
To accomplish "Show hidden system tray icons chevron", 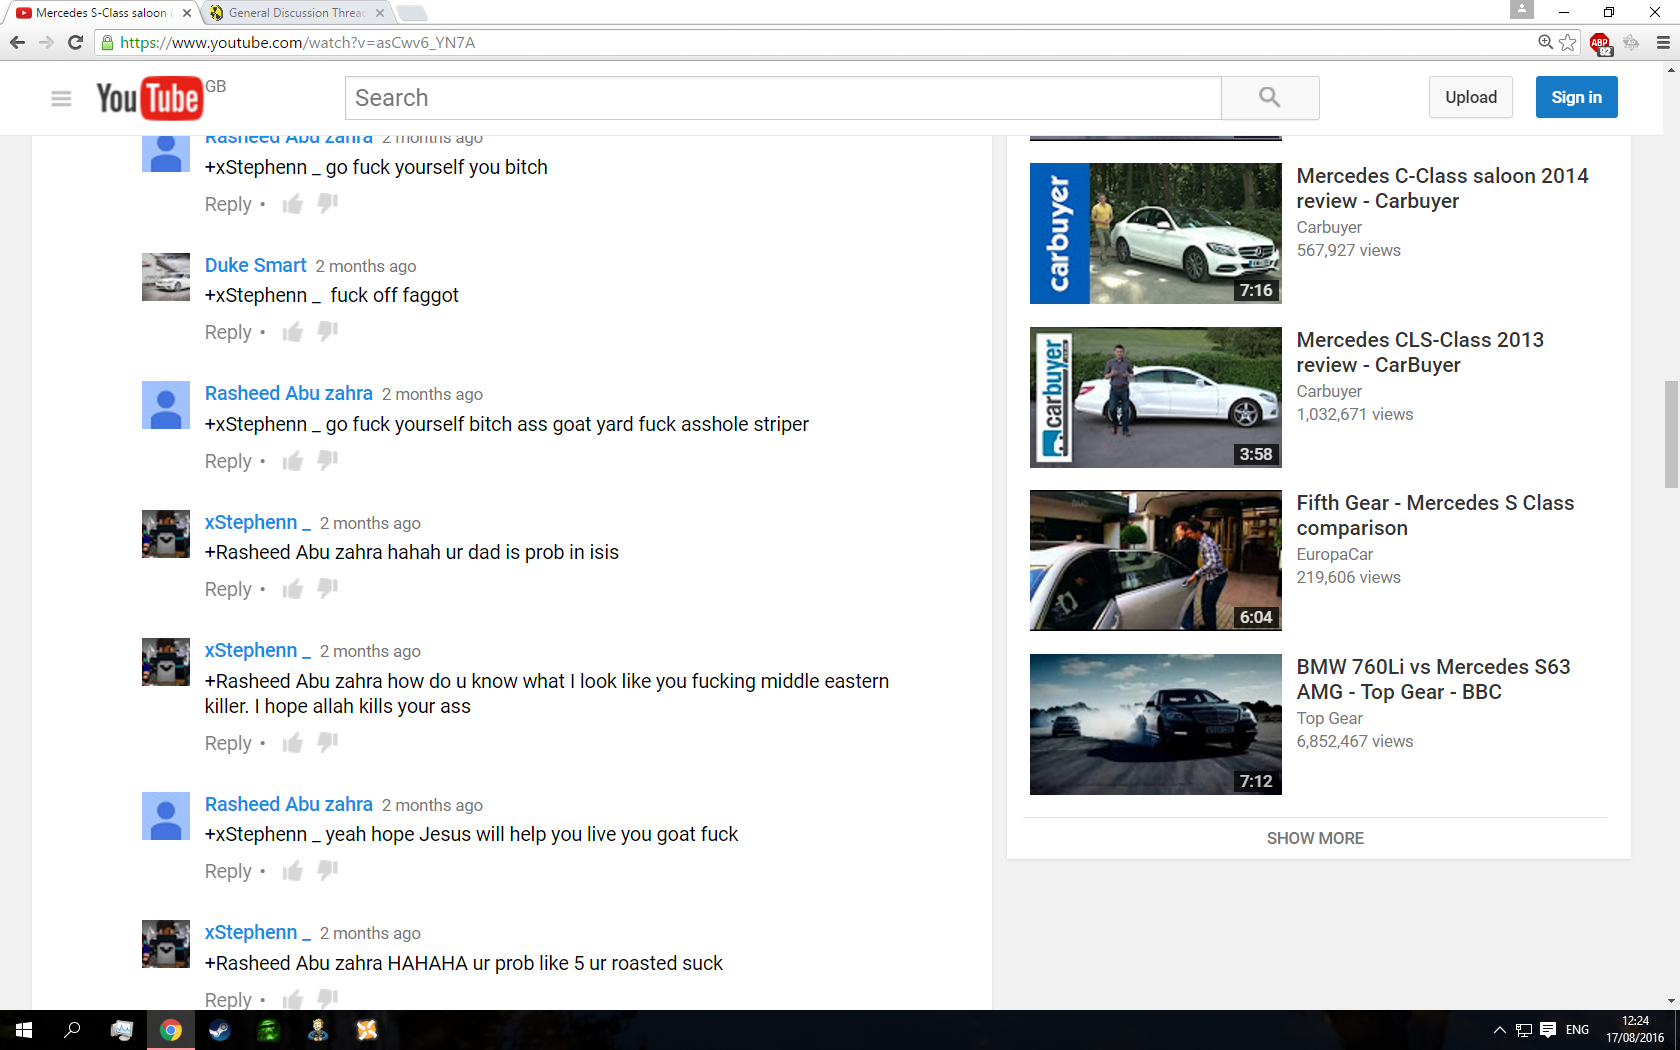I will [x=1499, y=1030].
